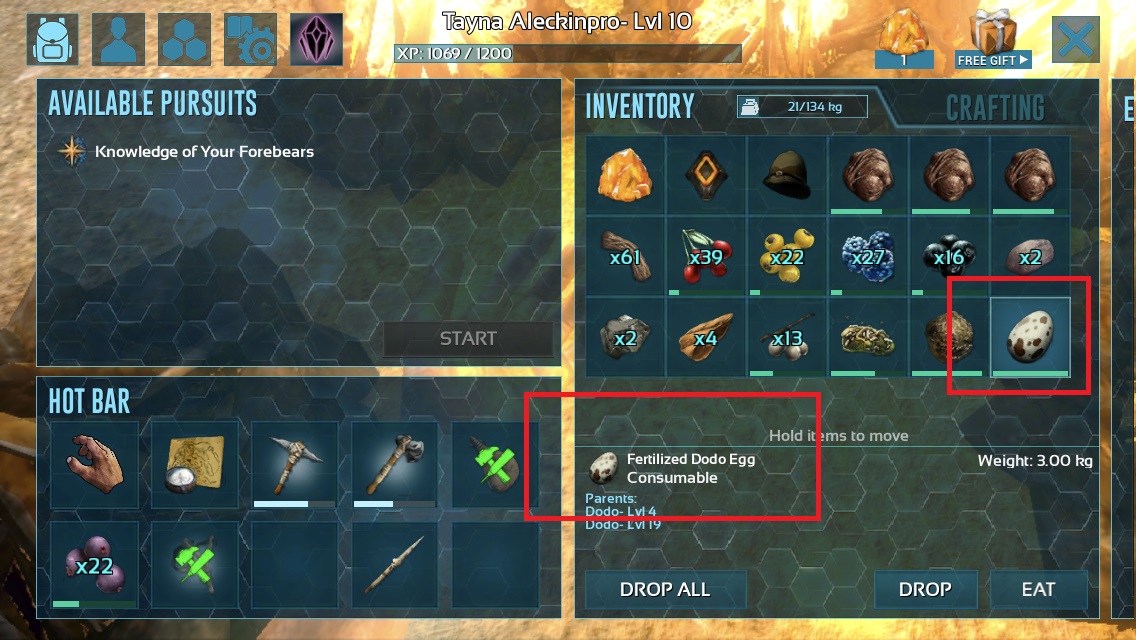Select the pickaxe in hot bar
1136x640 pixels.
(294, 465)
